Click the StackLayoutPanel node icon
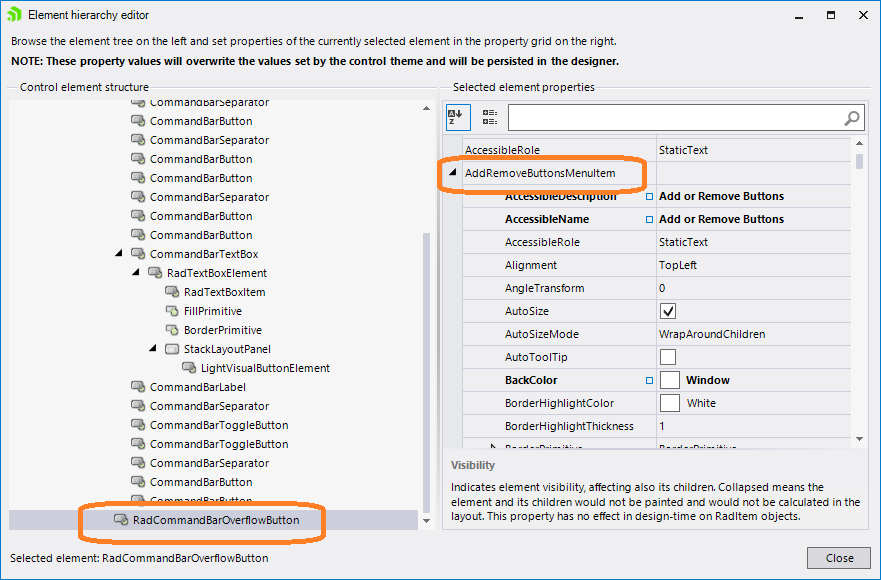 pos(172,349)
